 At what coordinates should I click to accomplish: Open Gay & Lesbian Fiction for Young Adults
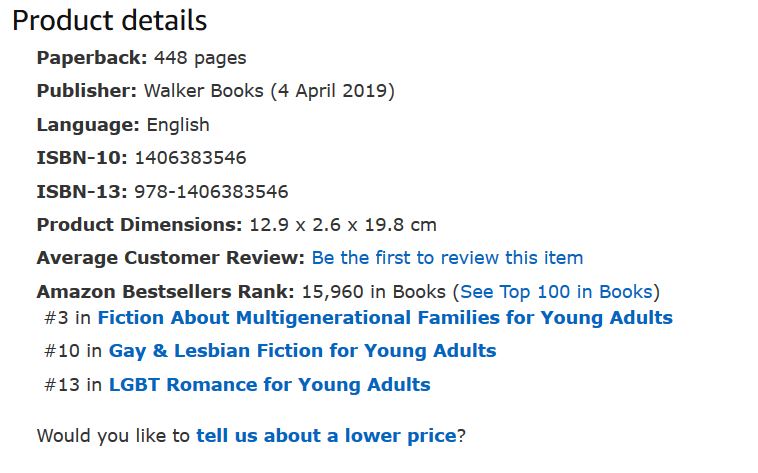point(302,351)
